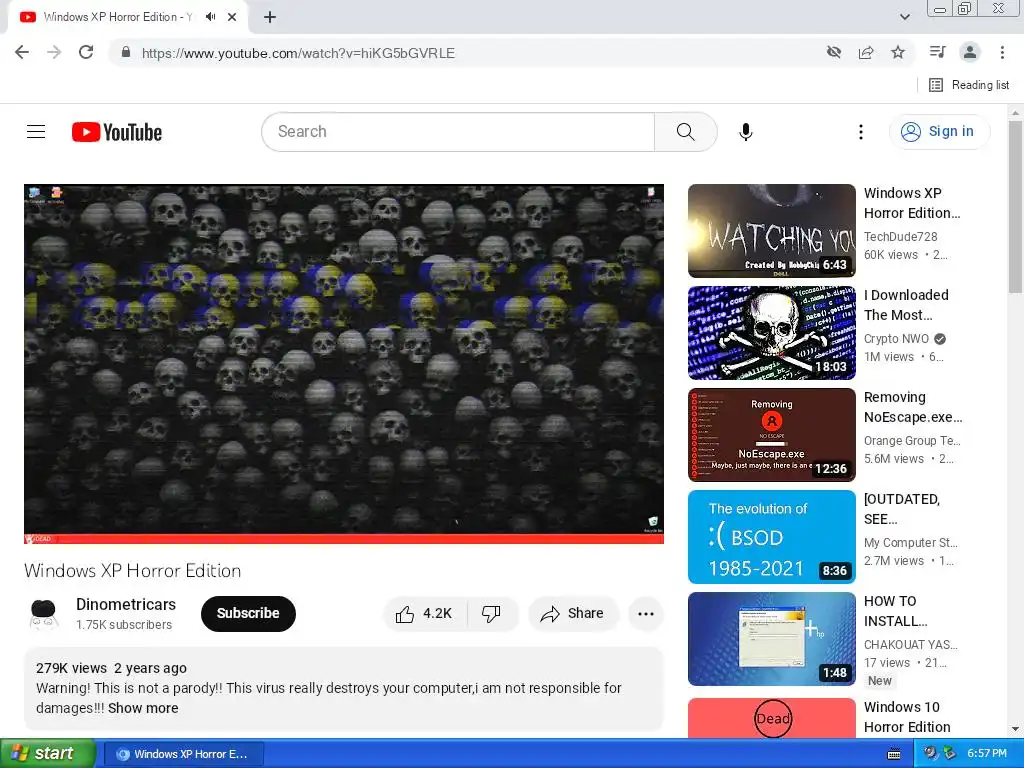
Task: Open the YouTube guide hamburger menu
Action: tap(36, 132)
